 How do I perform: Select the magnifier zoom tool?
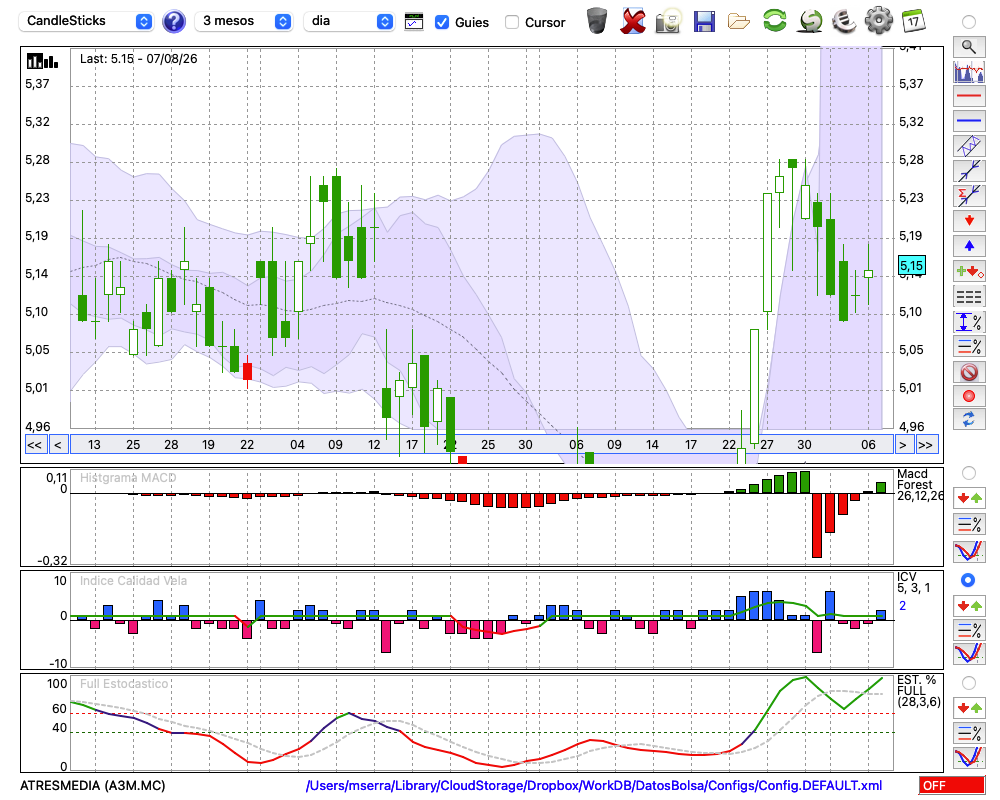tap(969, 47)
